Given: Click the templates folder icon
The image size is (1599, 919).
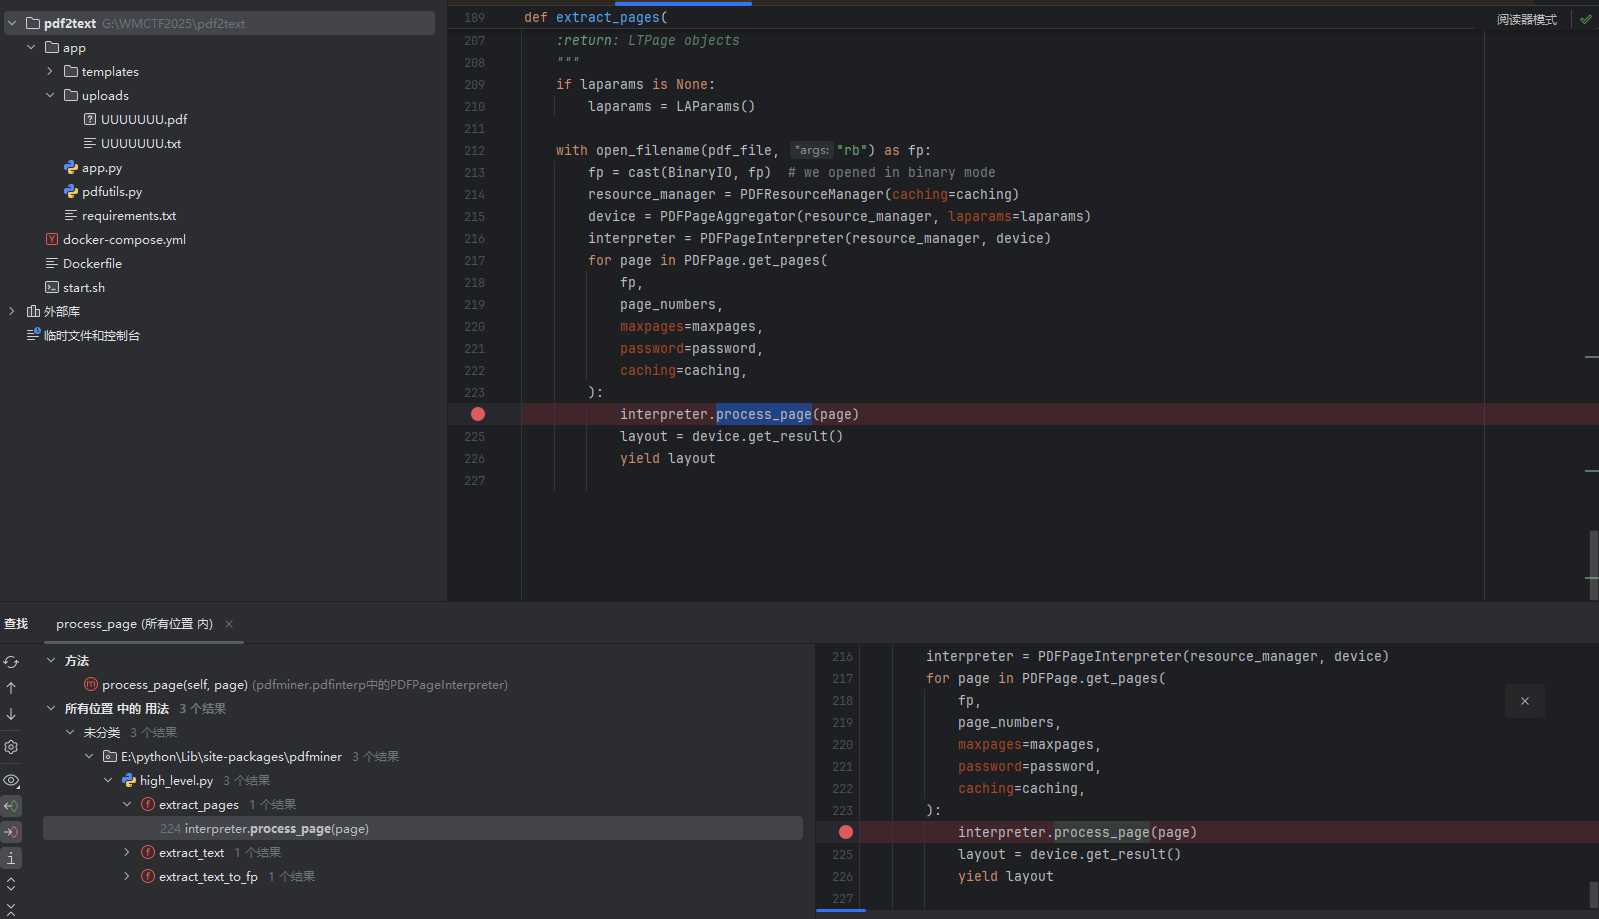Looking at the screenshot, I should [71, 71].
